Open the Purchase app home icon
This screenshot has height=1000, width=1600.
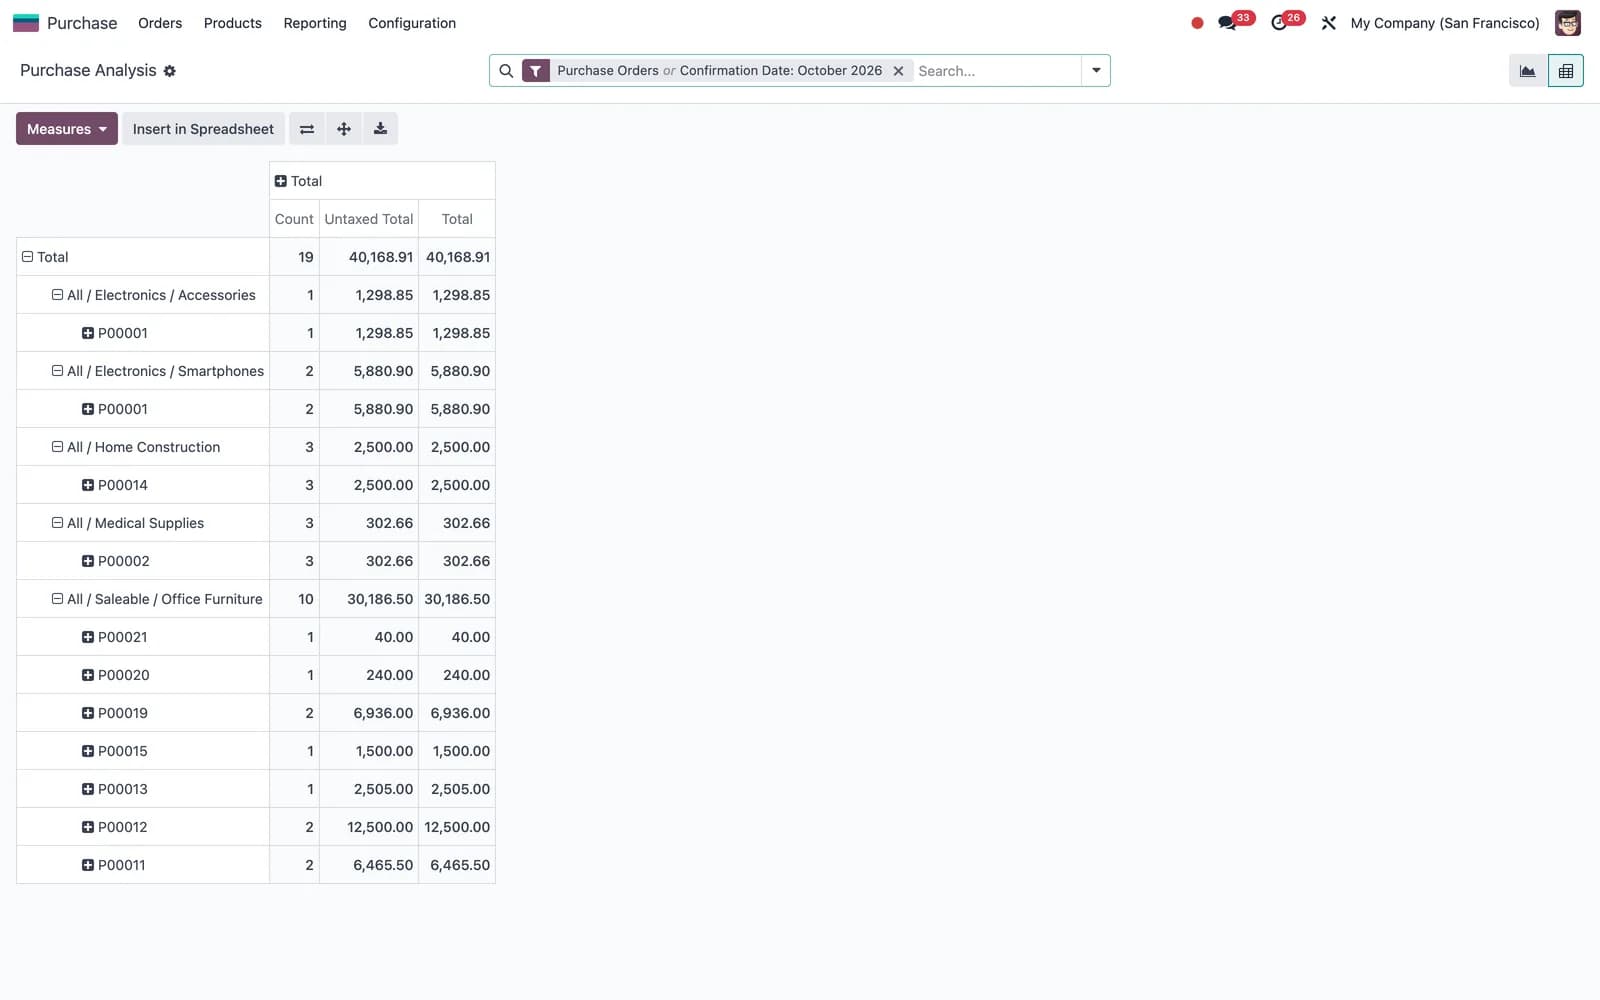point(26,23)
